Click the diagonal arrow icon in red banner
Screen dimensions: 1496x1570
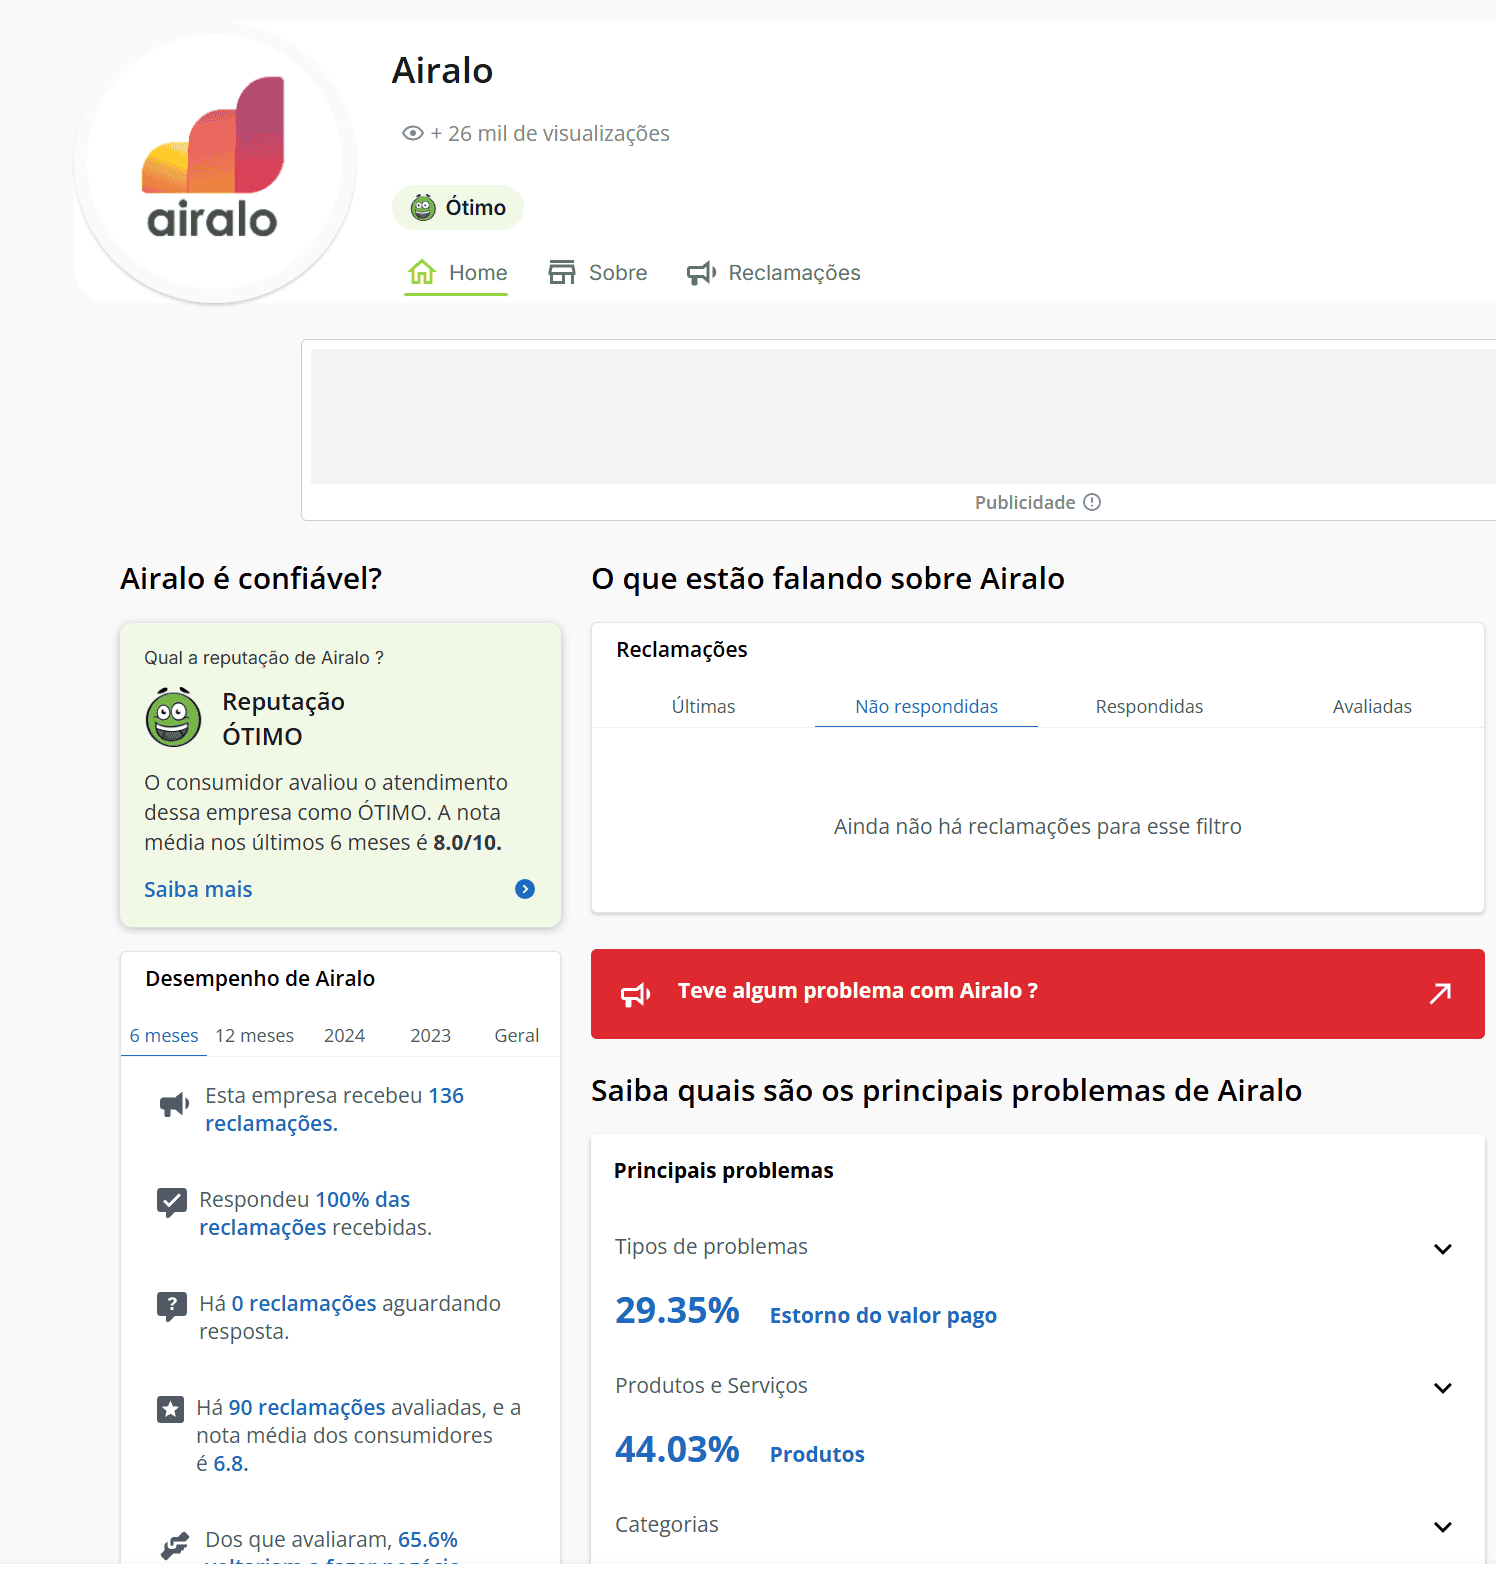tap(1440, 993)
